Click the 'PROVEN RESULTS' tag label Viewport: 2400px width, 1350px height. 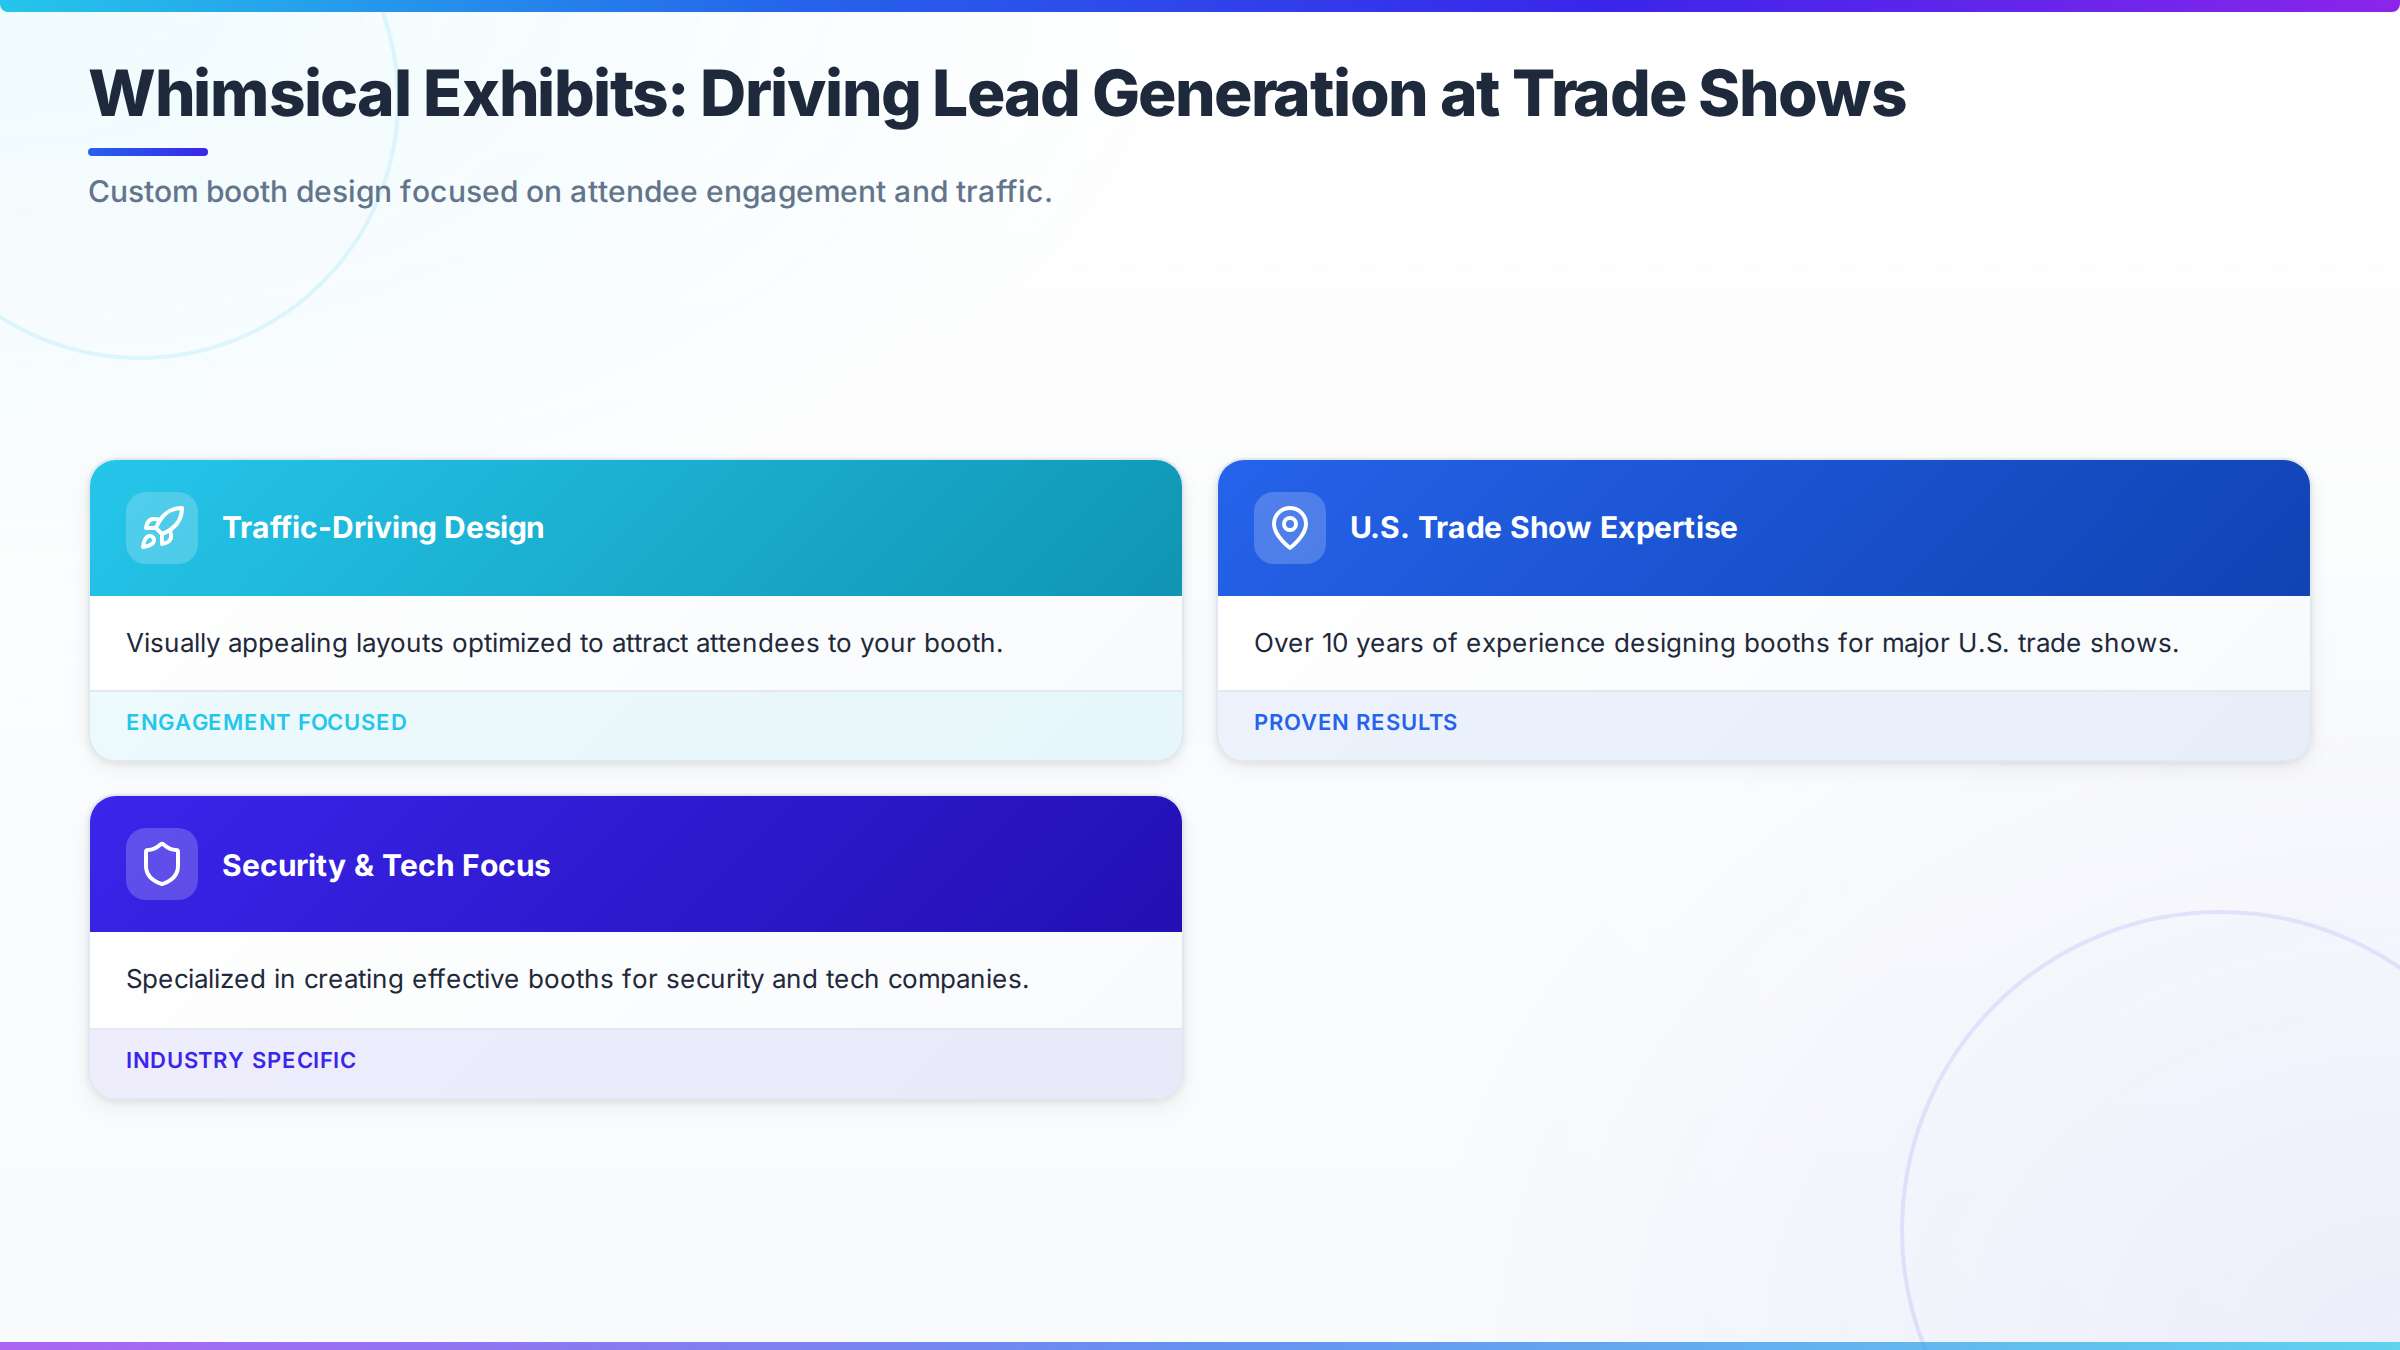(1356, 722)
